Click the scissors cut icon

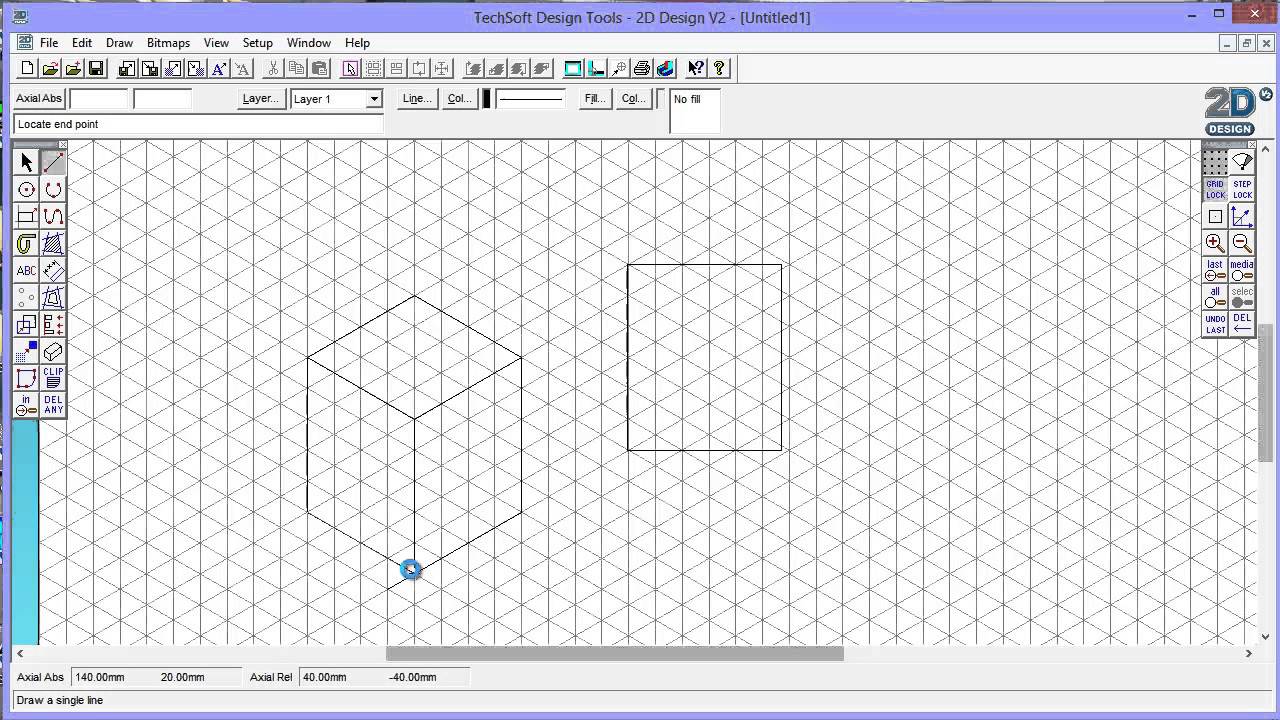[x=273, y=68]
